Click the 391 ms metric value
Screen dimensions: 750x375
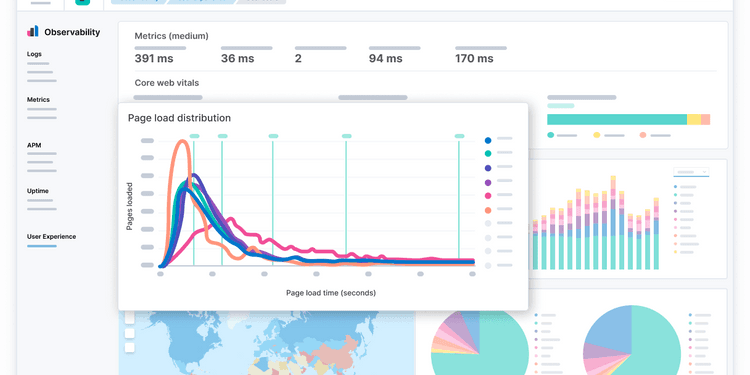pyautogui.click(x=154, y=59)
